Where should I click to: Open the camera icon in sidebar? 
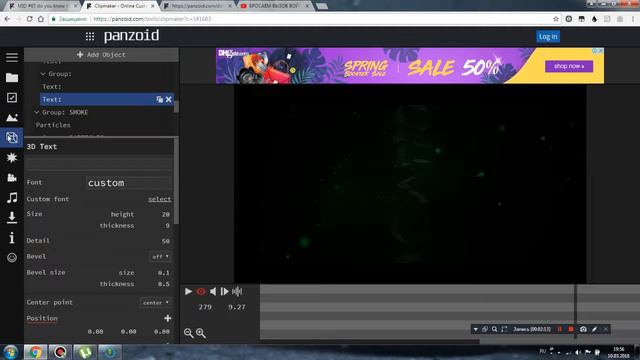click(12, 178)
